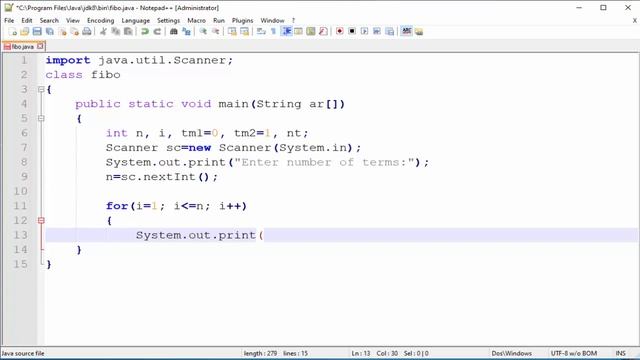Open the Replace dialog icon
This screenshot has height=360, width=640.
186,31
